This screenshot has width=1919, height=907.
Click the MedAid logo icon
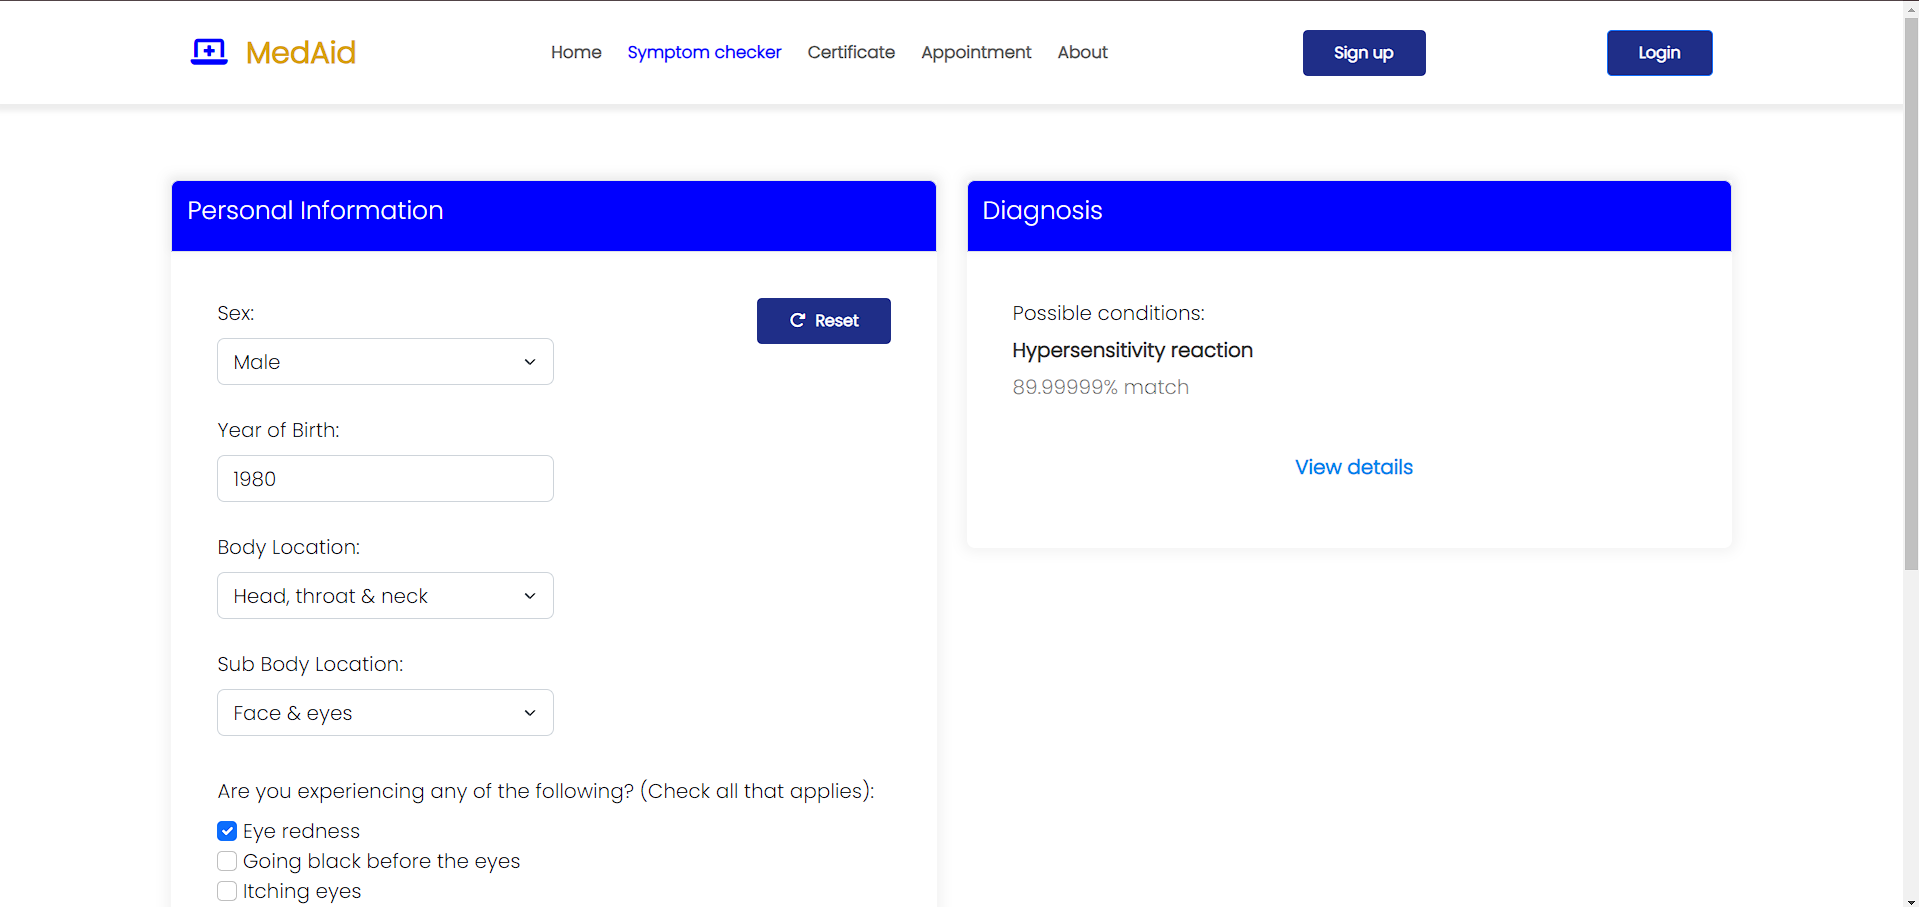coord(209,52)
